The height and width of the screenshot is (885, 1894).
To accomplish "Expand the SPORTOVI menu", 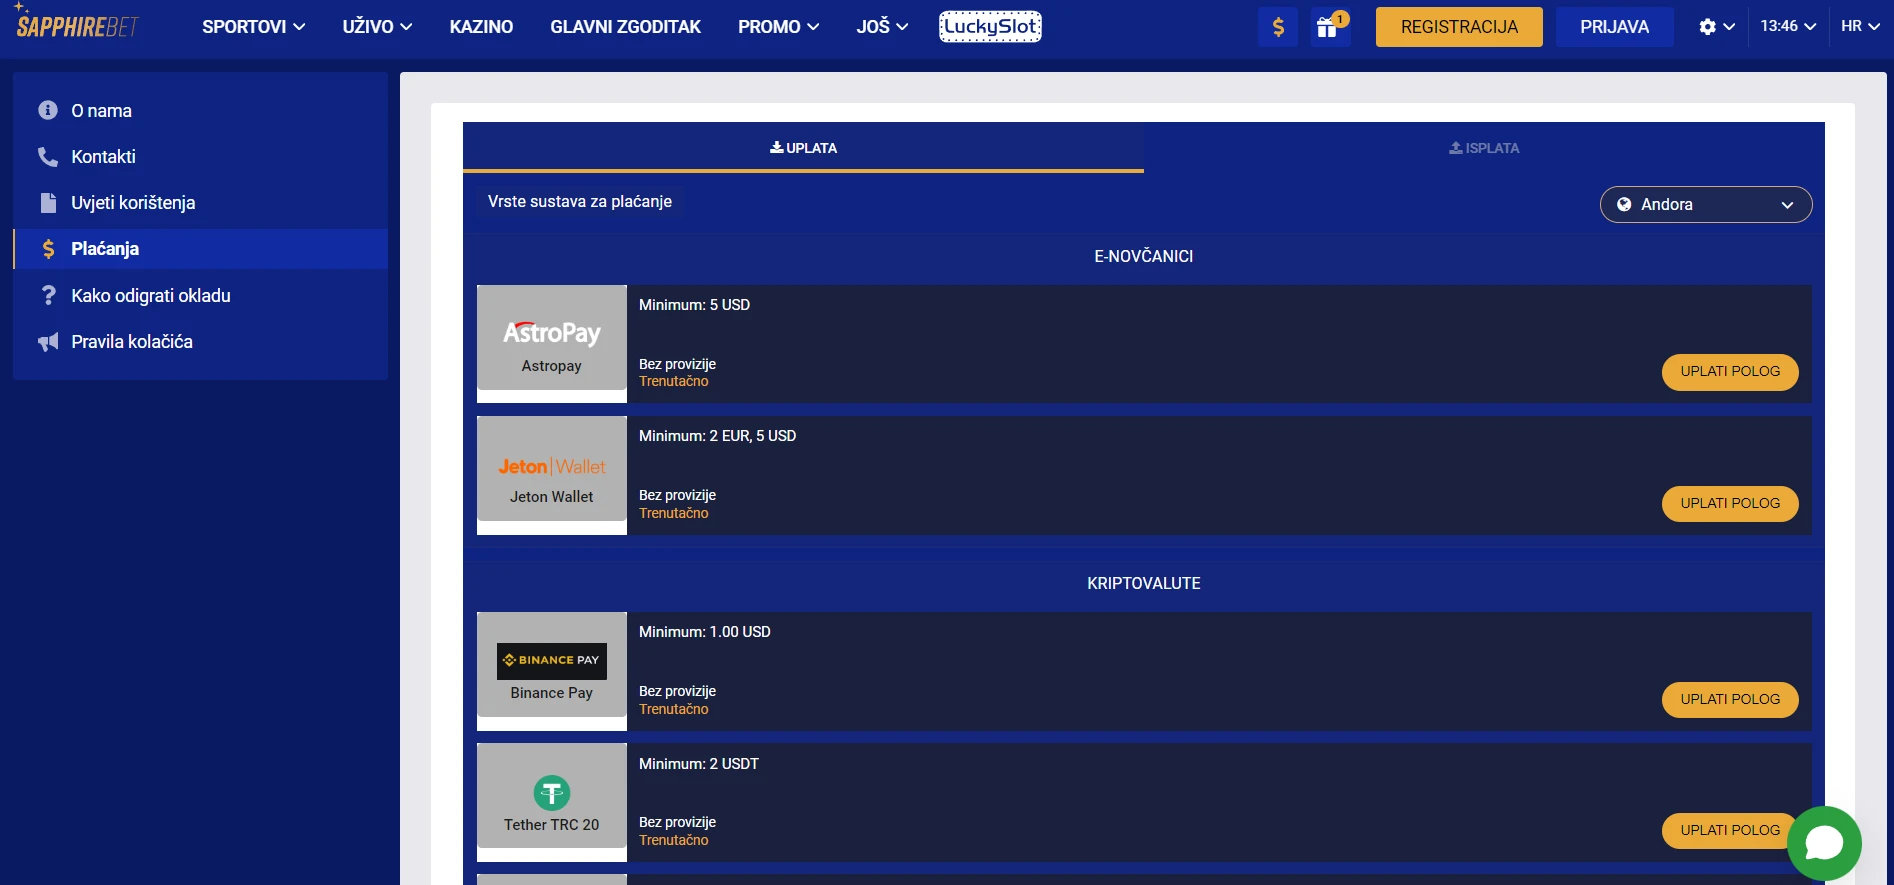I will coord(254,27).
